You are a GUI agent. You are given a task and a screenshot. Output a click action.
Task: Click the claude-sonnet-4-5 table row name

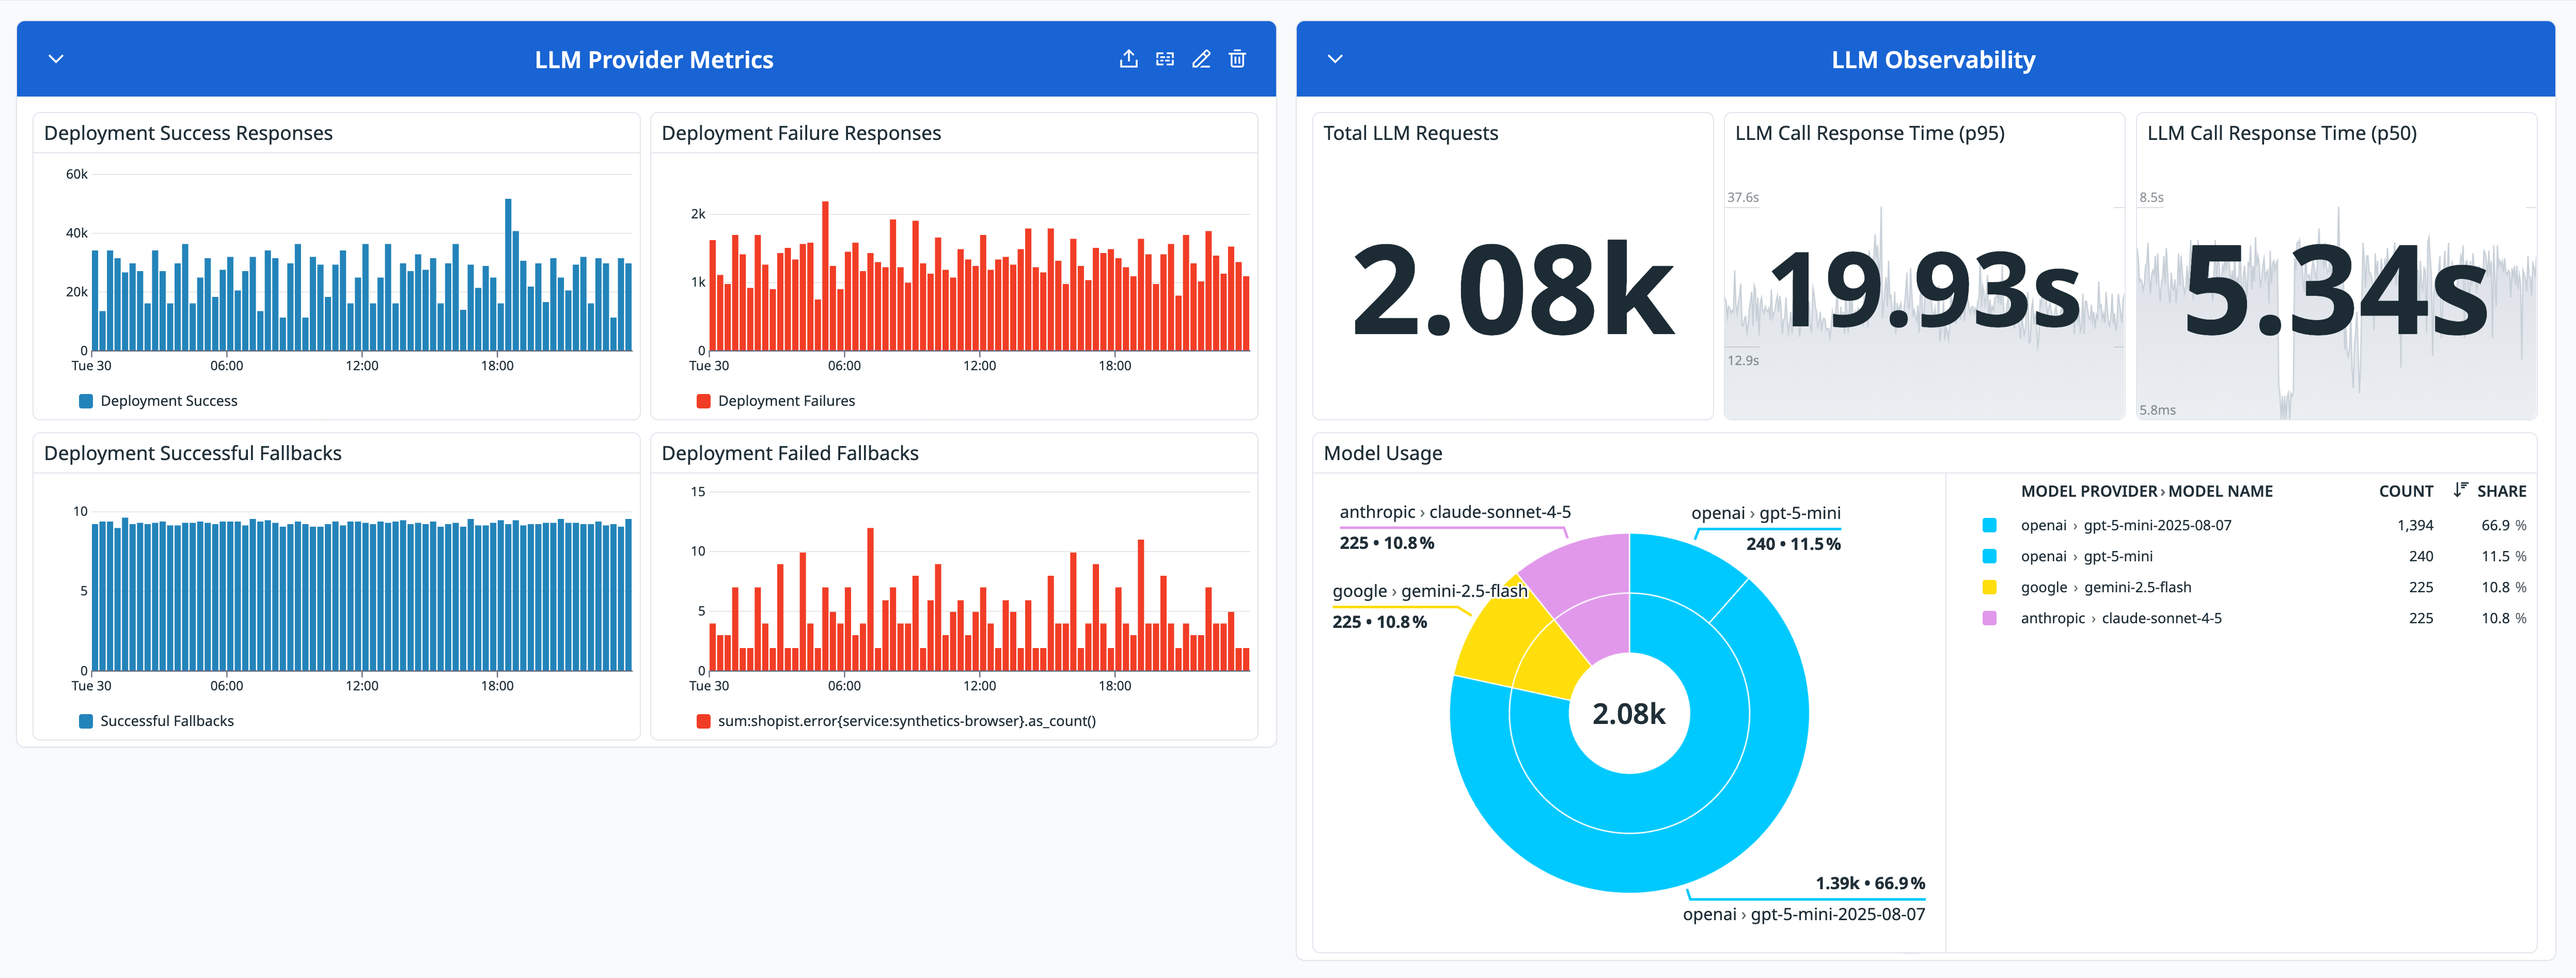click(x=2120, y=618)
